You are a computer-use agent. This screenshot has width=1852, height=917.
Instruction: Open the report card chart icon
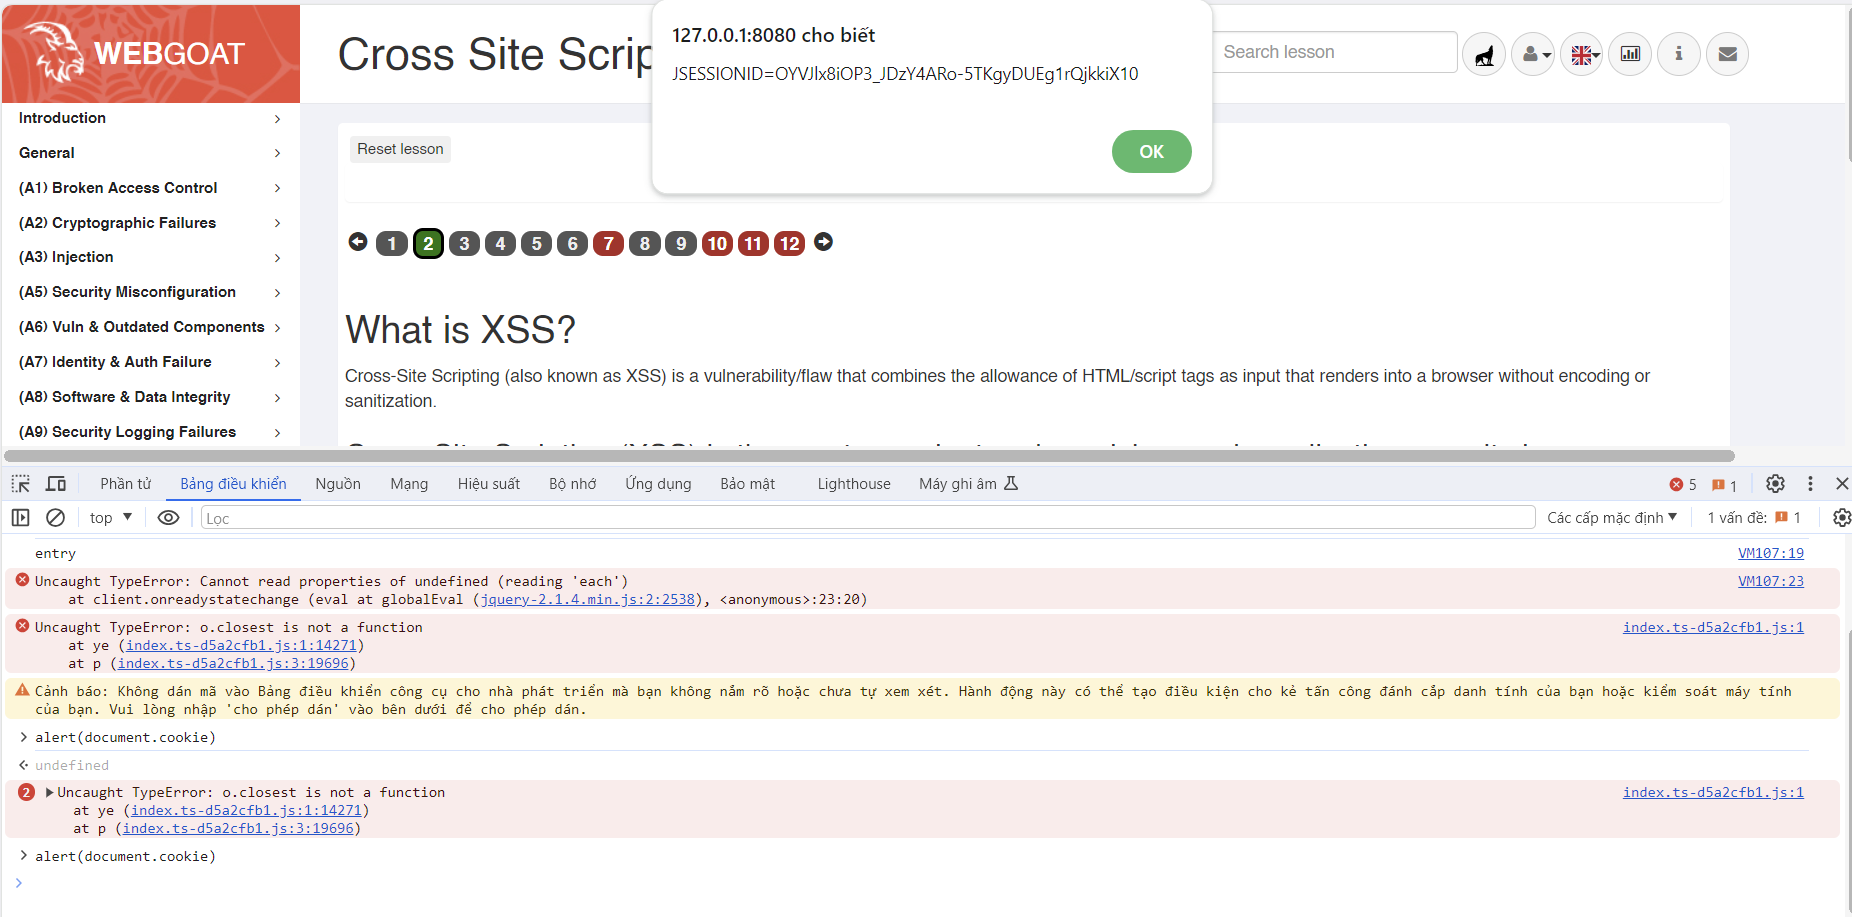click(x=1630, y=54)
